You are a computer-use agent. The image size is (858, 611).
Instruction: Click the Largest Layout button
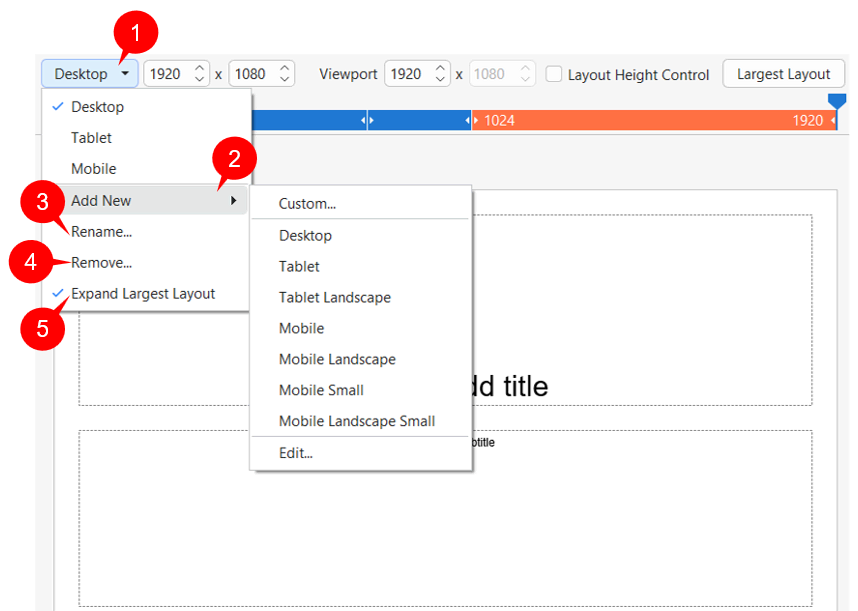[x=784, y=73]
